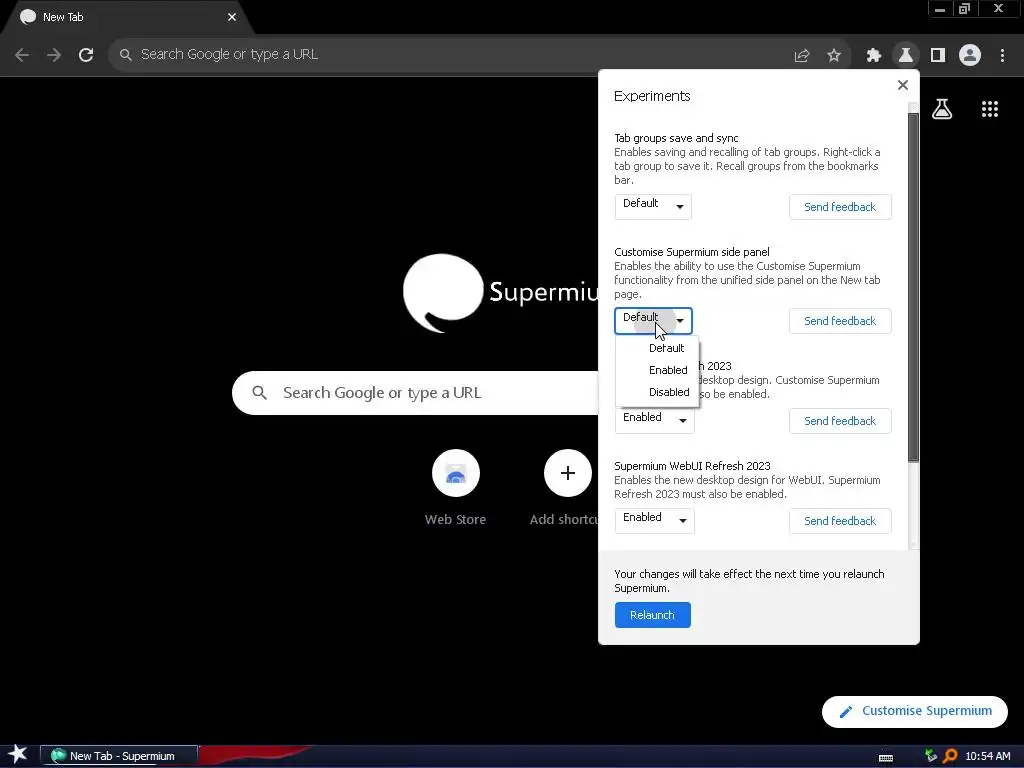Send feedback for Supermium Refresh 2023
Image resolution: width=1024 pixels, height=768 pixels.
pos(840,421)
